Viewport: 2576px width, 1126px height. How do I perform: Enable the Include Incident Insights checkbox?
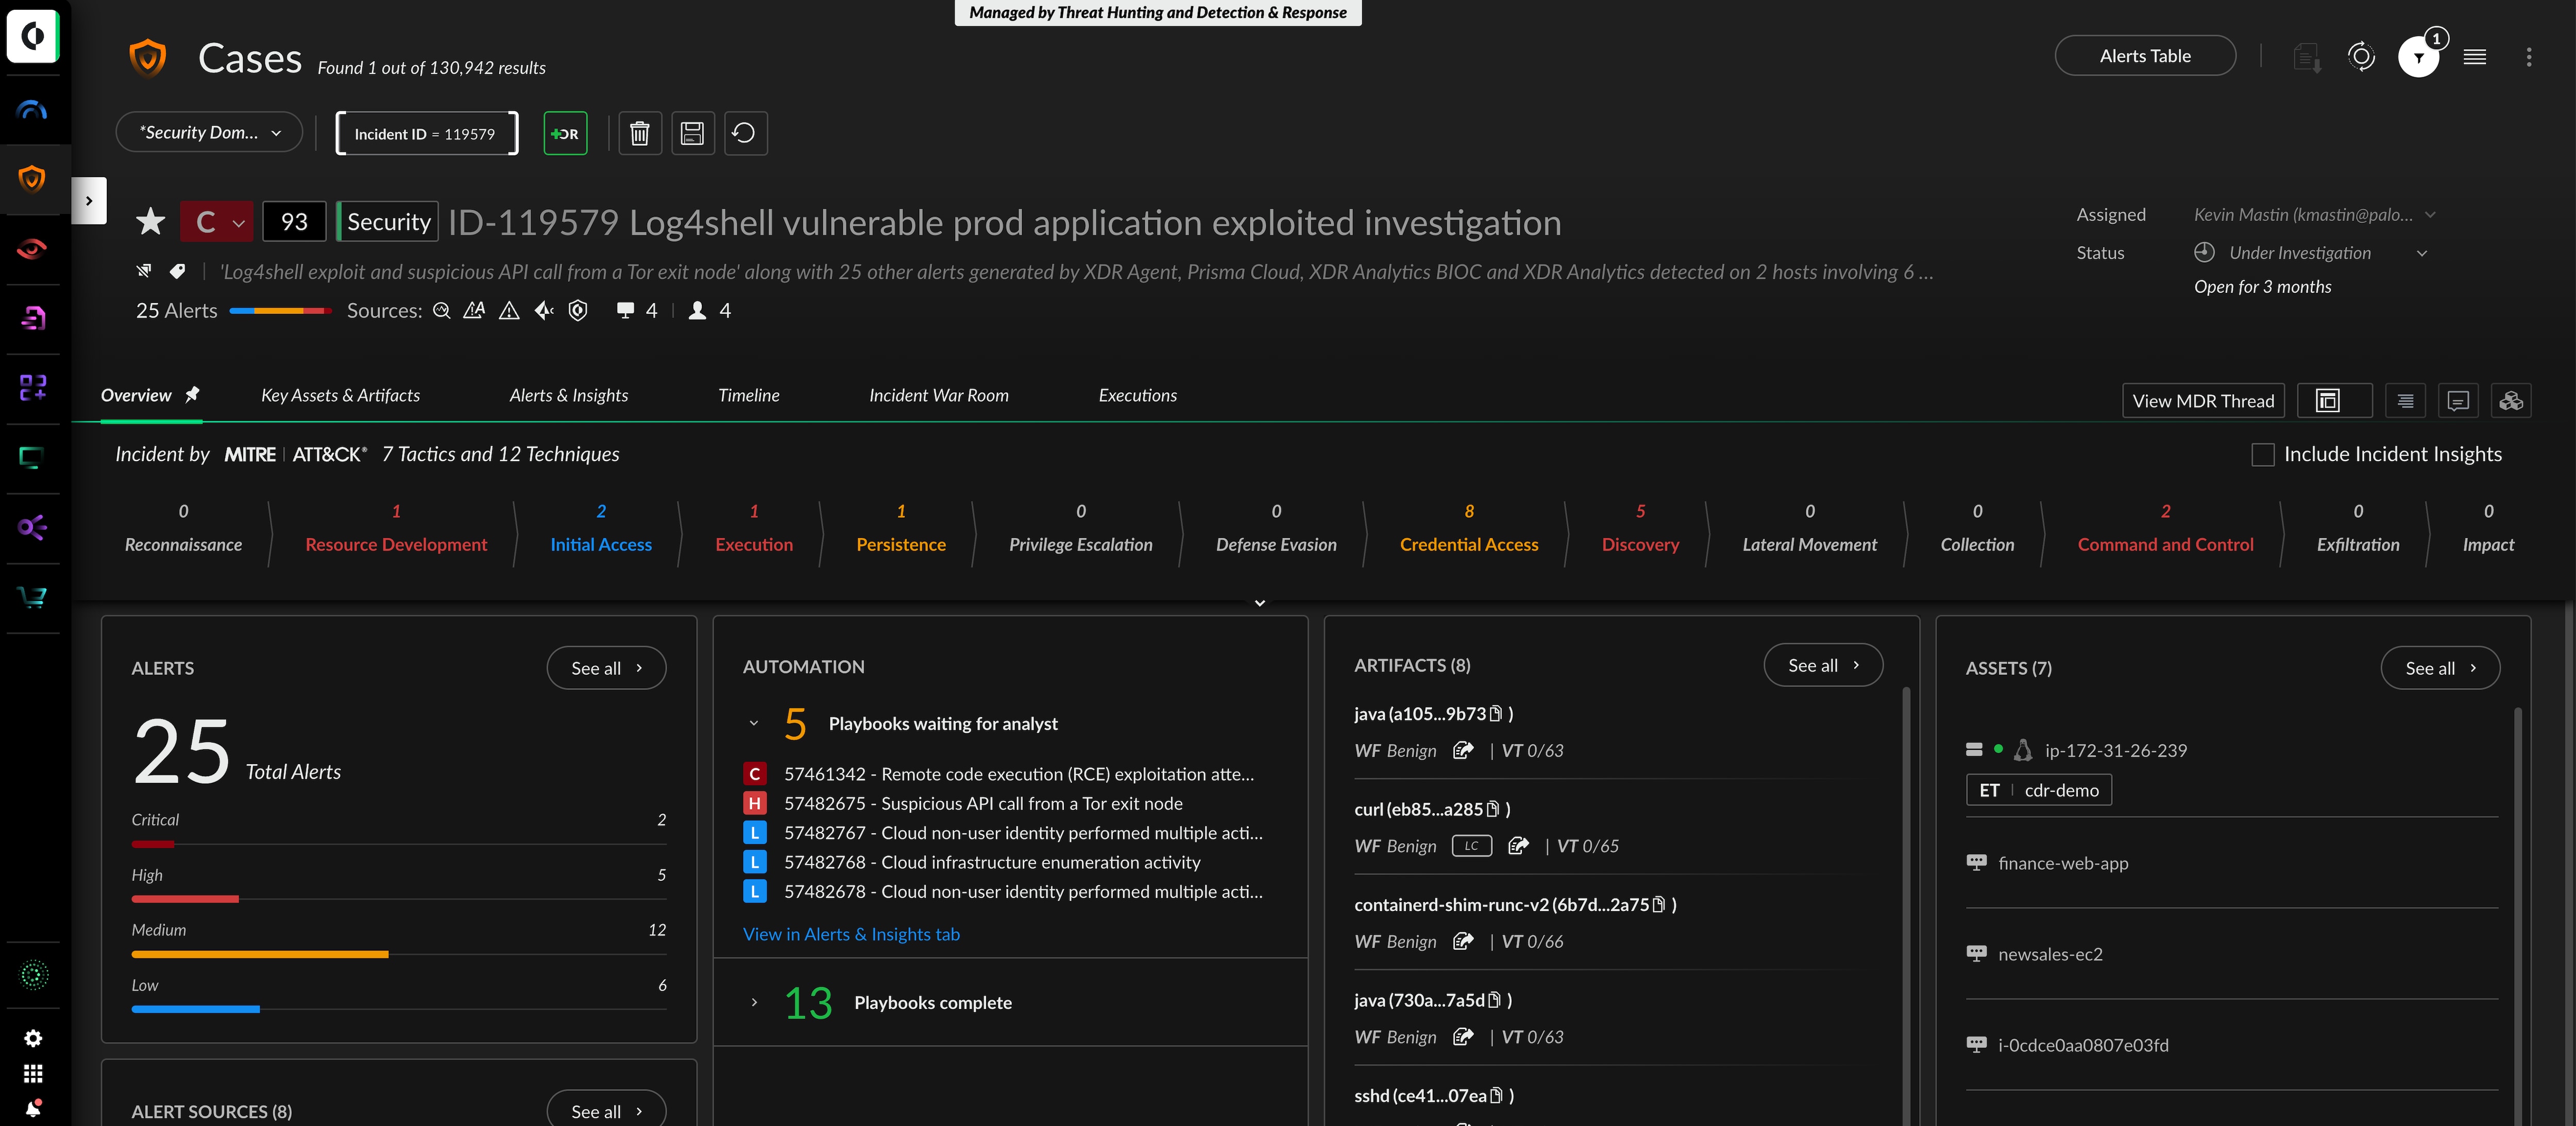[x=2263, y=454]
